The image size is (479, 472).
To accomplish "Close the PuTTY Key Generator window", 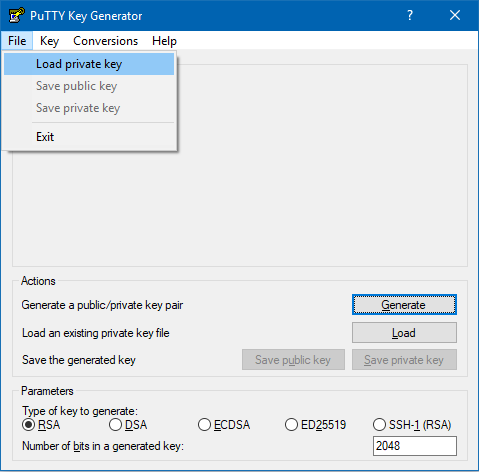I will 455,15.
